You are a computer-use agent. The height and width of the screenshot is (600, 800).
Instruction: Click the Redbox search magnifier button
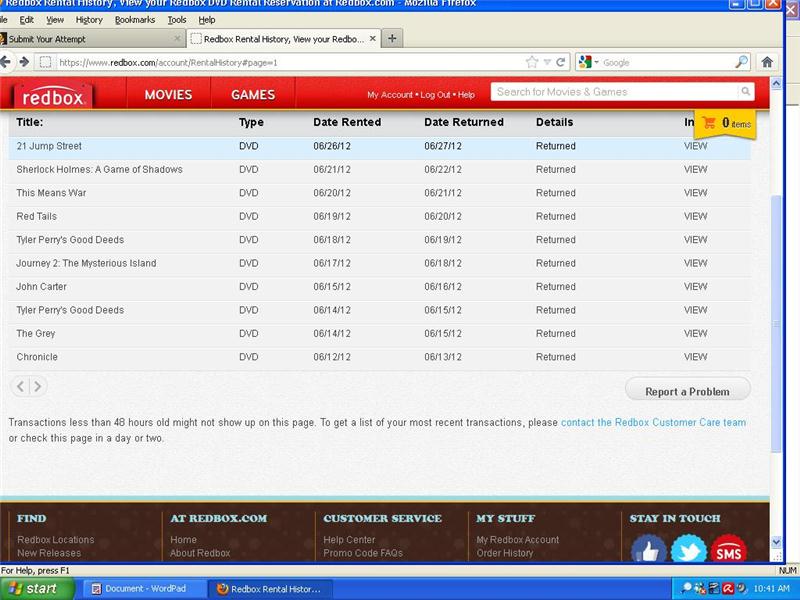click(745, 91)
